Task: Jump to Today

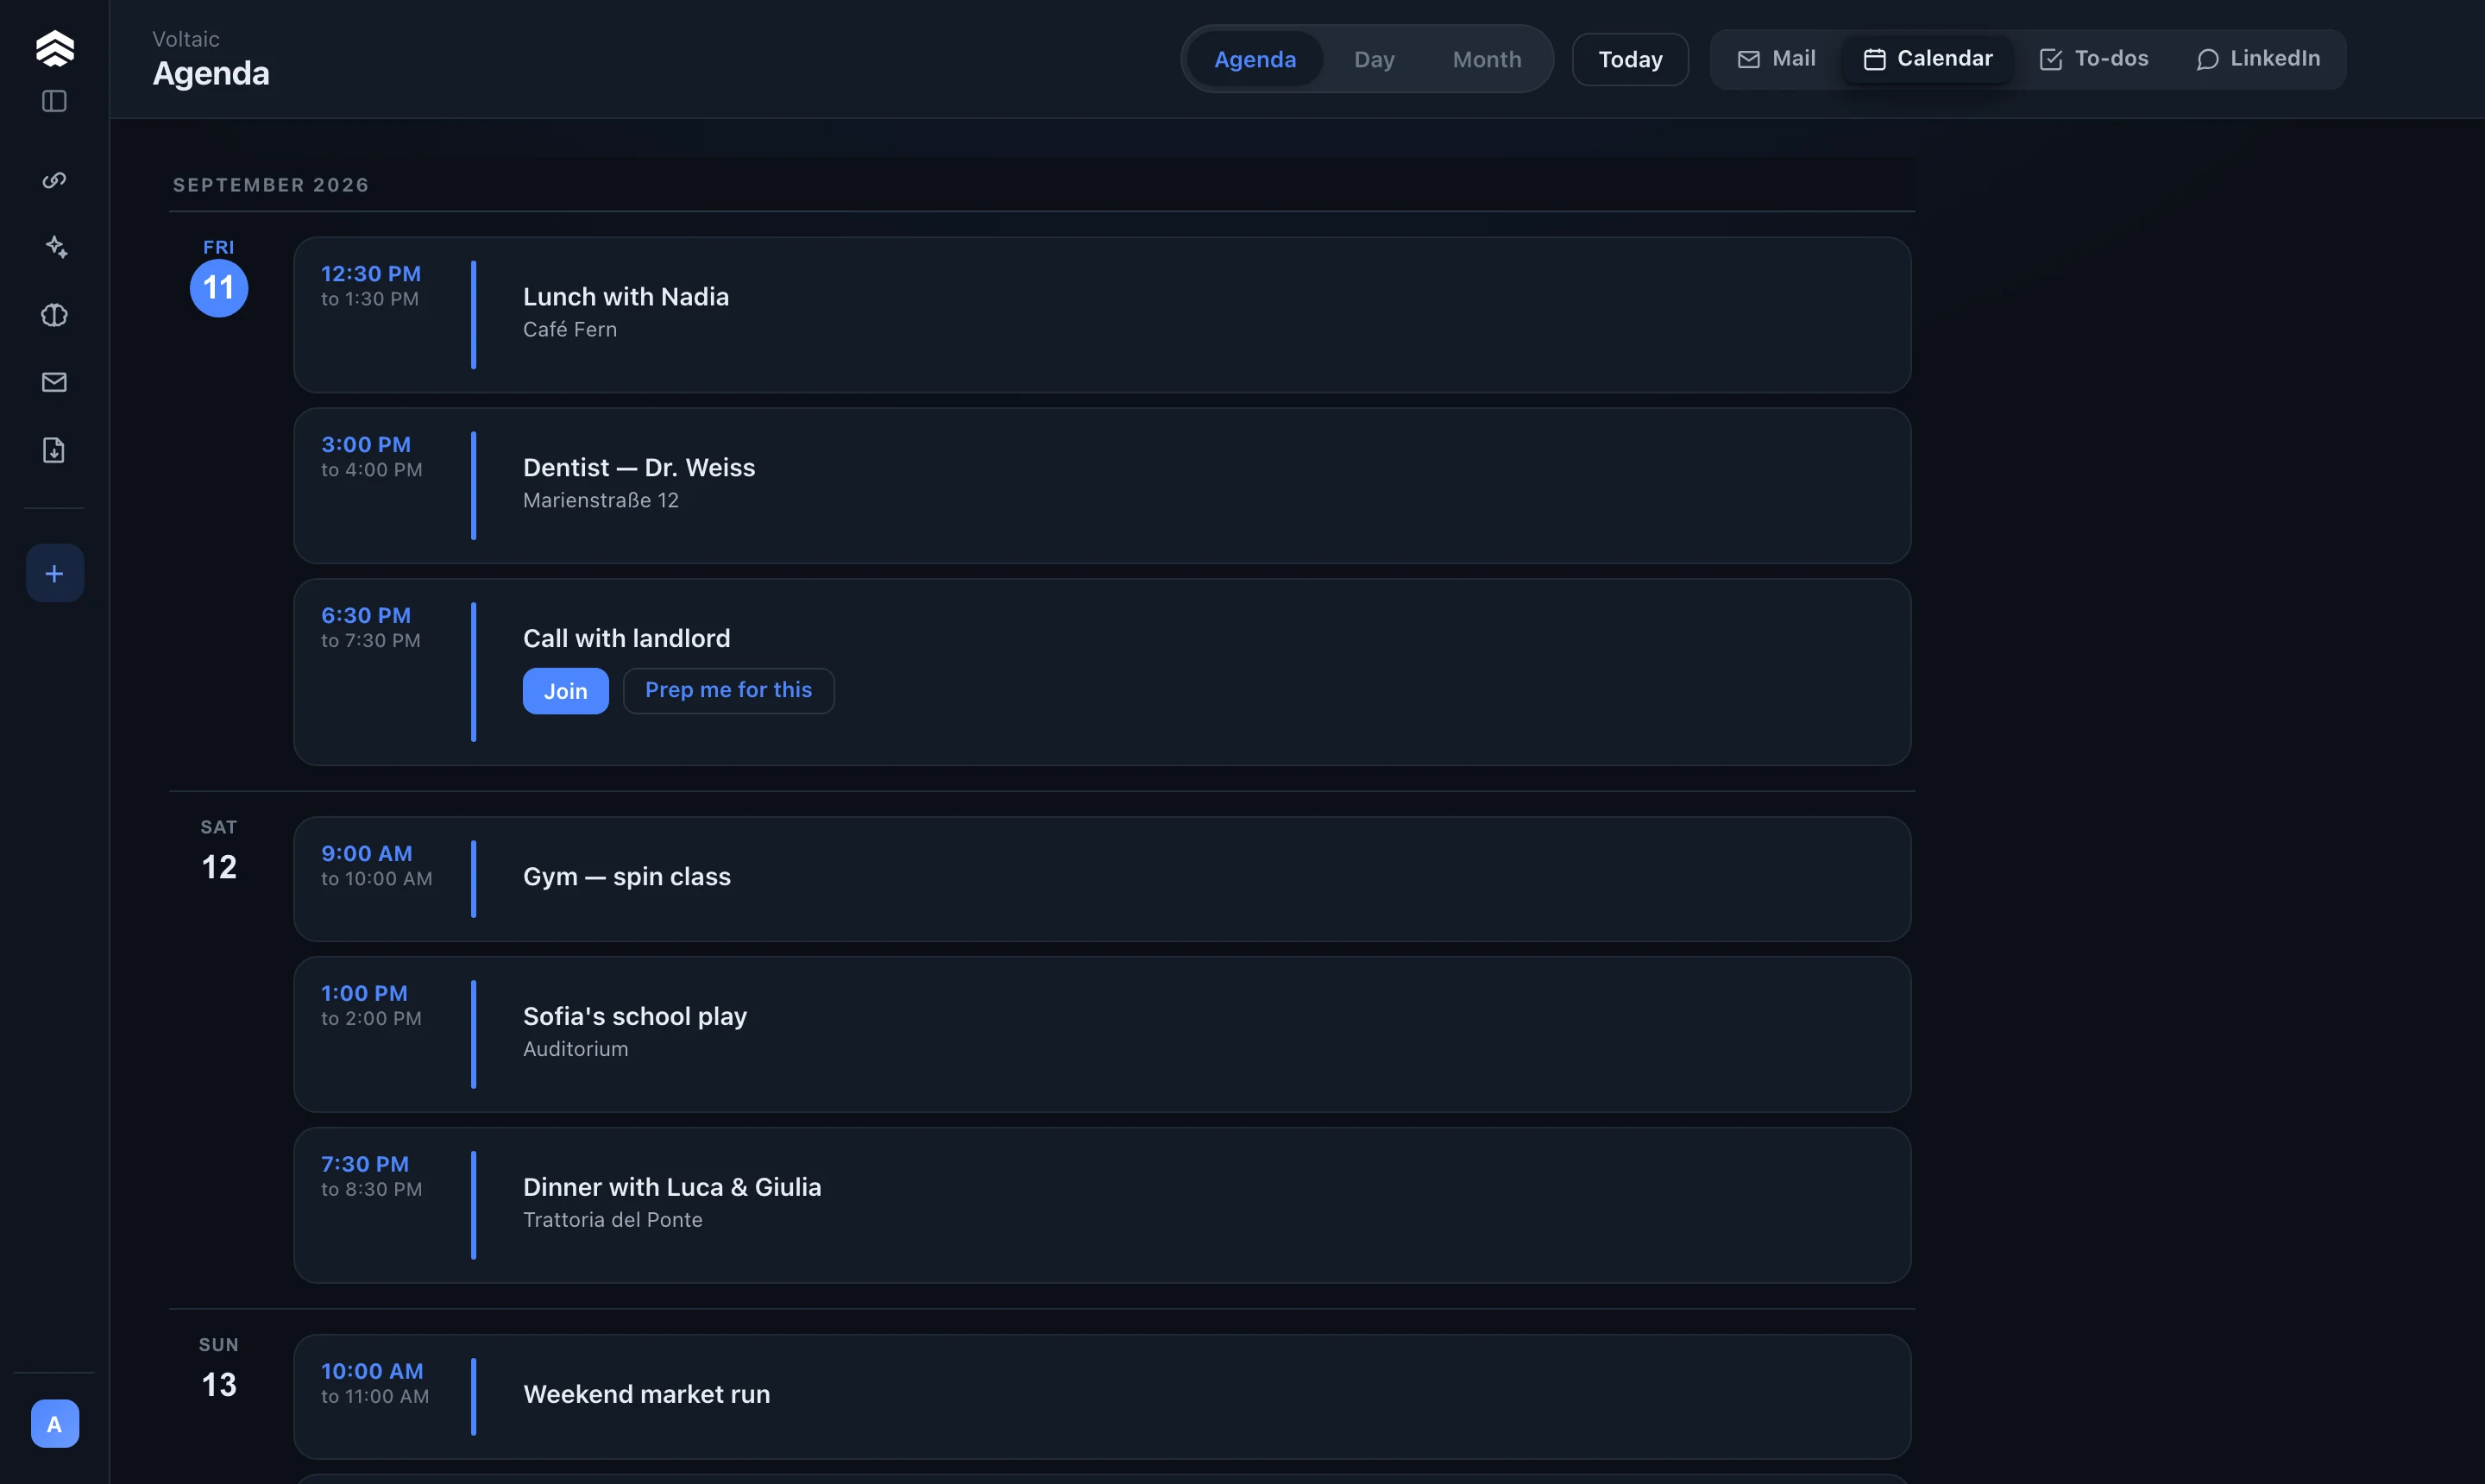Action: click(1630, 59)
